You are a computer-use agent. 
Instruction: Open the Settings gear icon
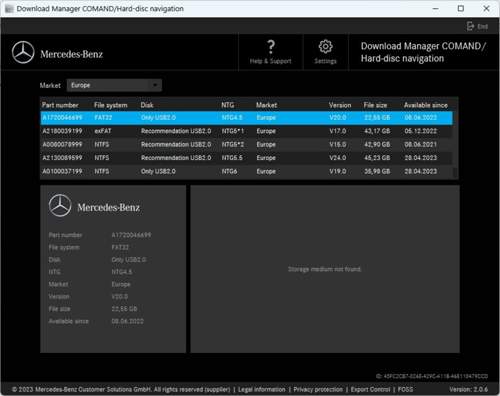tap(325, 47)
